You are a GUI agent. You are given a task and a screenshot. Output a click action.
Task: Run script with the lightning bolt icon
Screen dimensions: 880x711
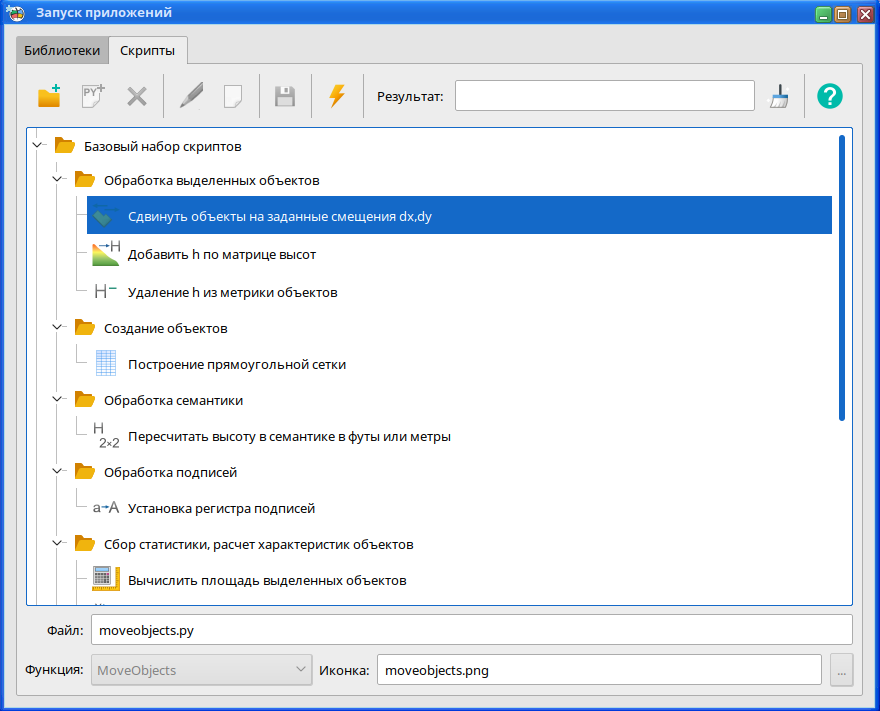pos(337,96)
